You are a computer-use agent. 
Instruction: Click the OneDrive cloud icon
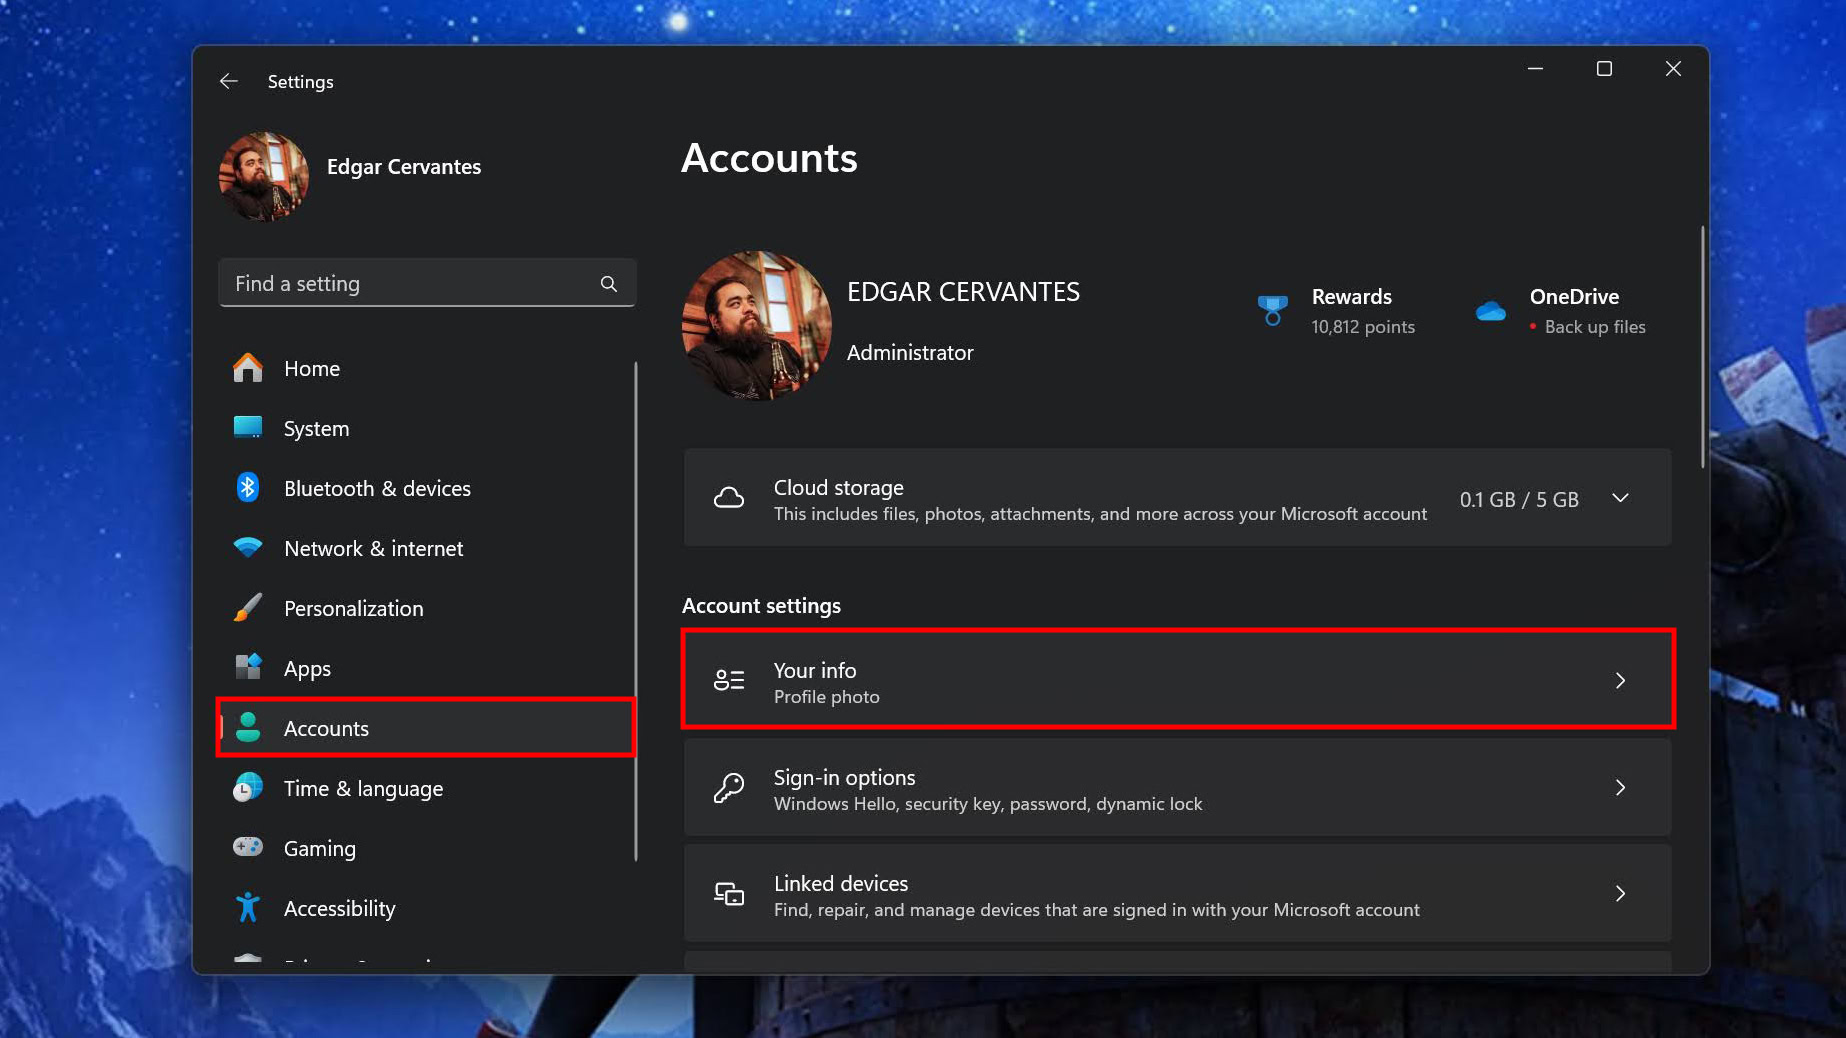pos(1490,311)
